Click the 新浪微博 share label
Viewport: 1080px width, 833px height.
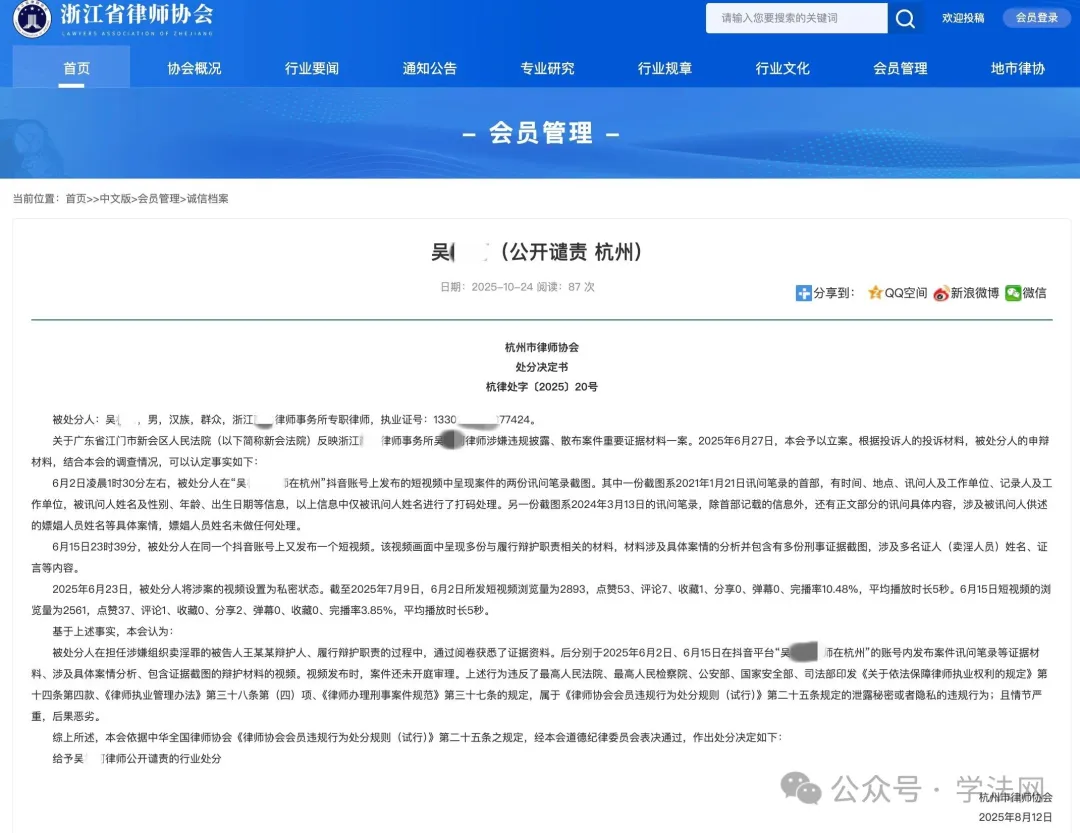click(975, 293)
